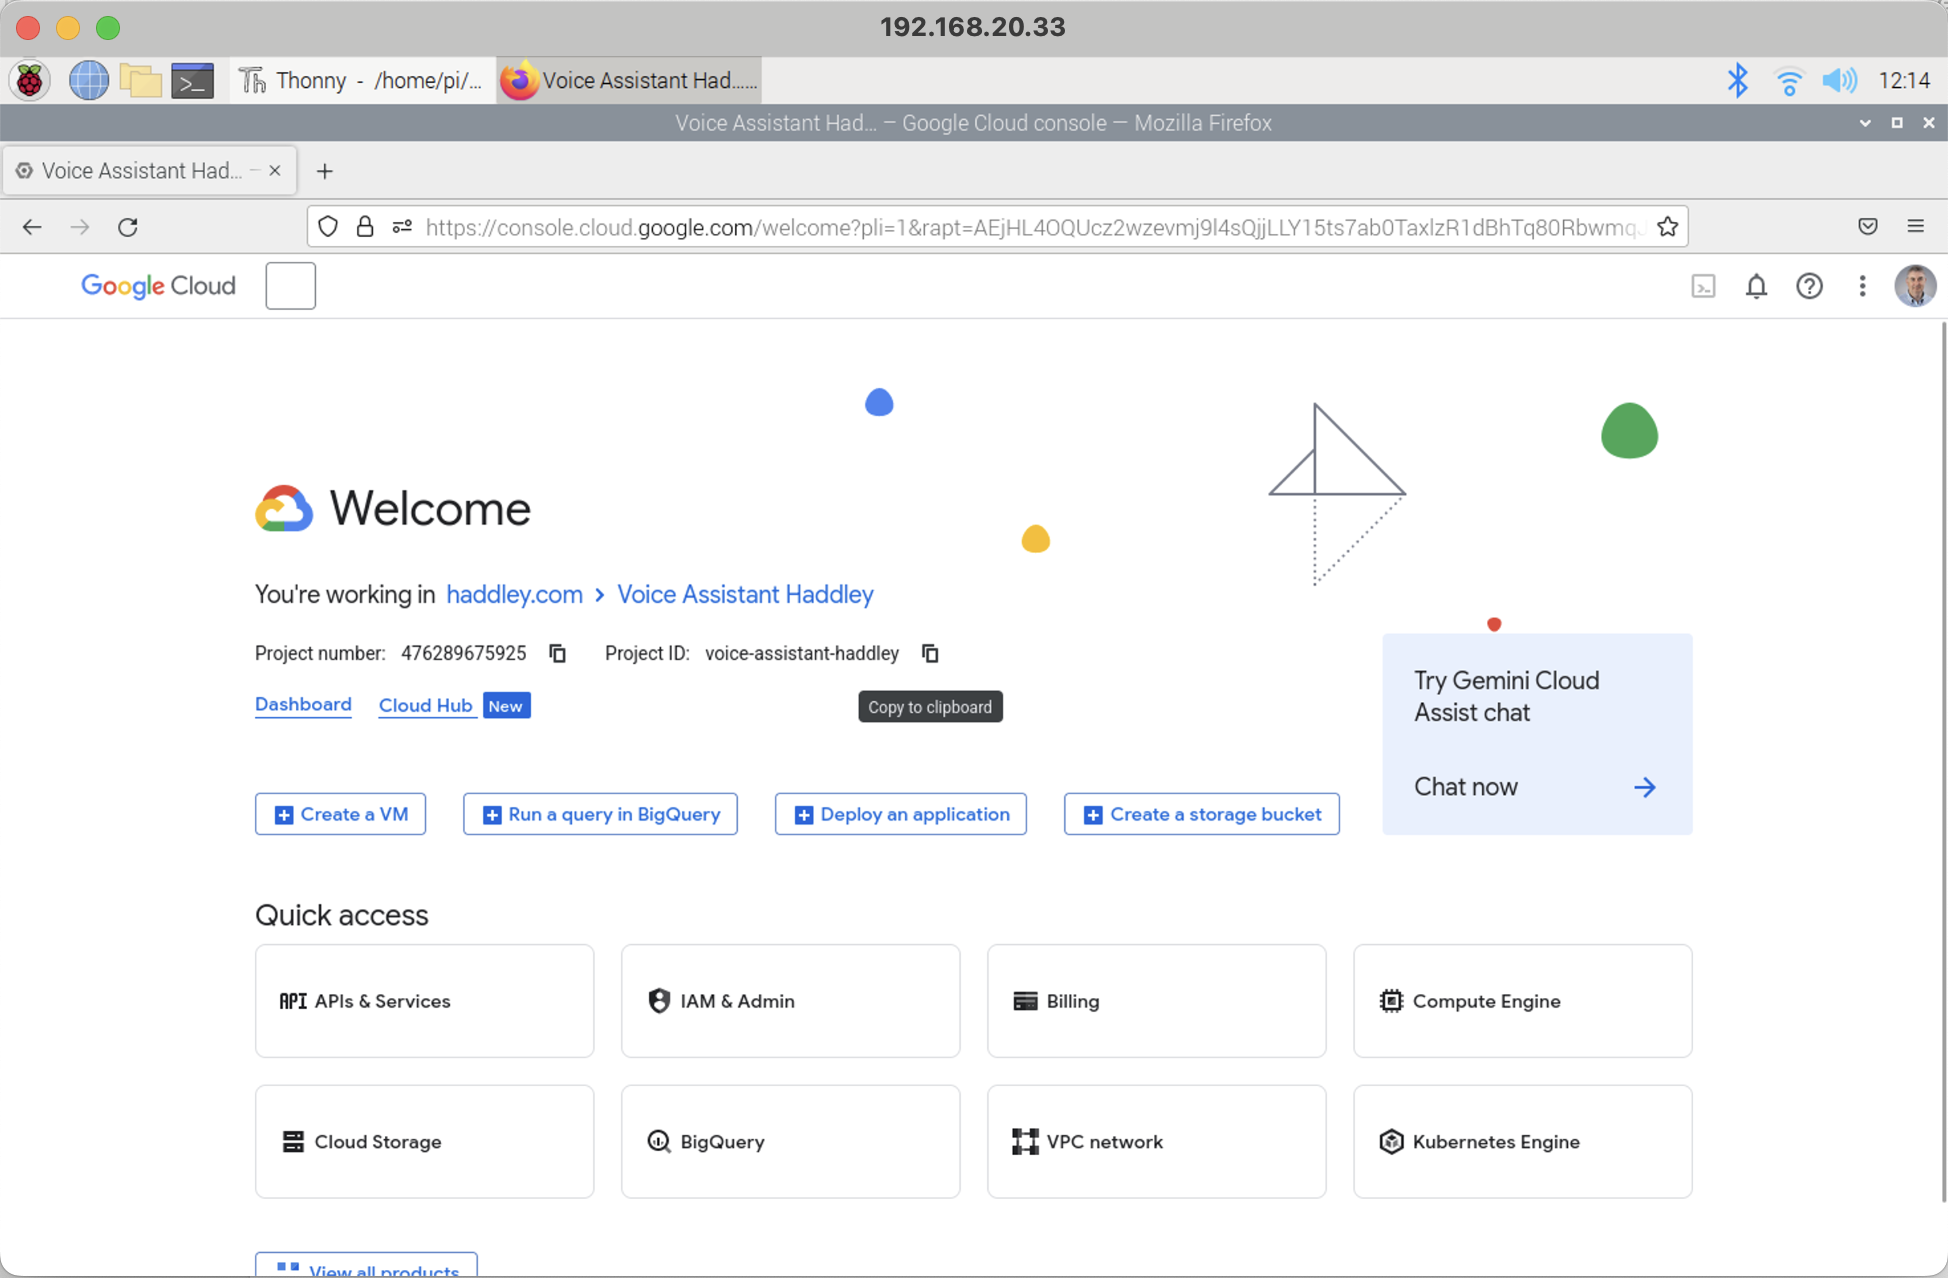Open the Cloud Shell terminal icon
1948x1278 pixels.
1703,287
